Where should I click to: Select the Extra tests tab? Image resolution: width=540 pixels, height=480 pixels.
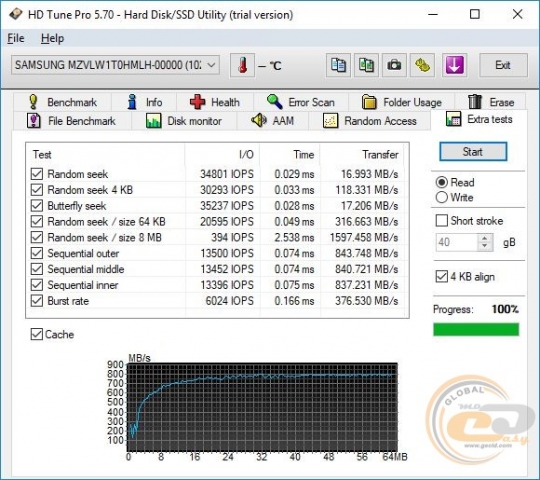tap(479, 119)
